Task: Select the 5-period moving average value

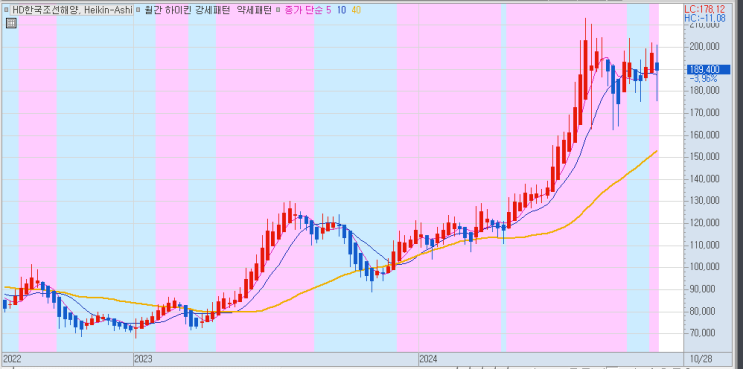Action: pyautogui.click(x=328, y=10)
